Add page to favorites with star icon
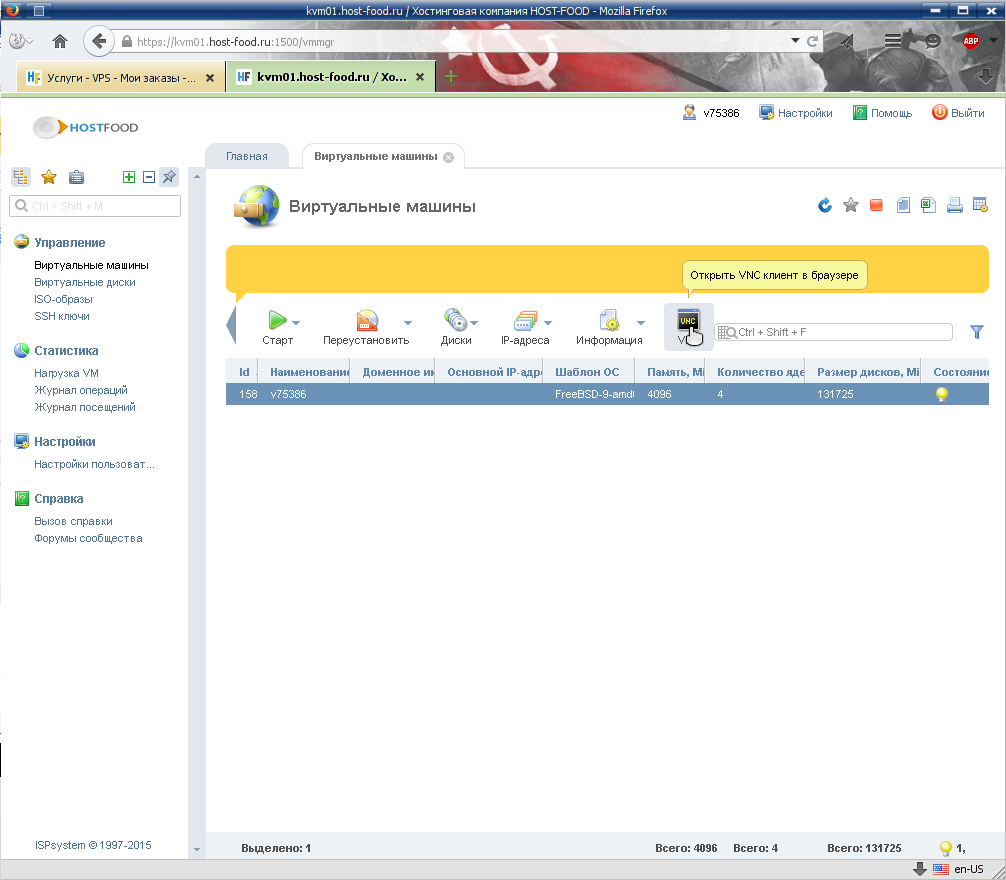This screenshot has width=1006, height=880. tap(851, 206)
